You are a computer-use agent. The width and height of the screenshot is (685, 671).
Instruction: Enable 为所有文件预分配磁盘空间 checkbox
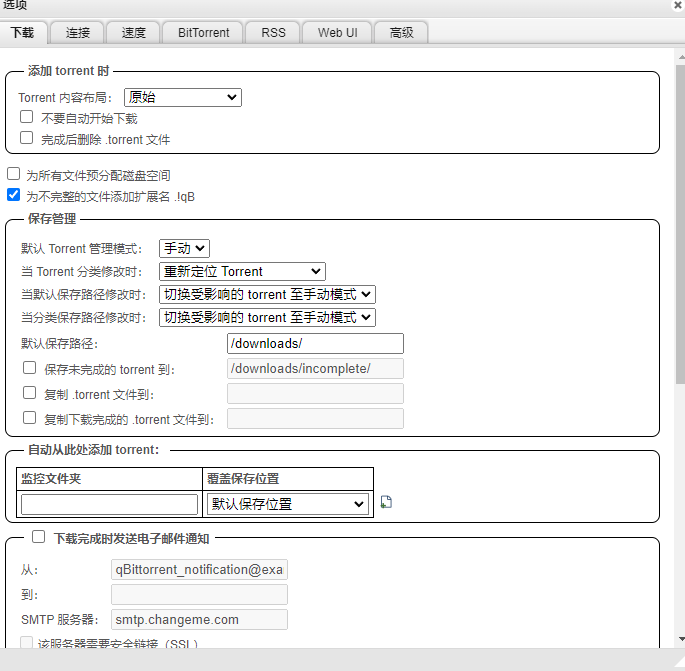click(14, 174)
